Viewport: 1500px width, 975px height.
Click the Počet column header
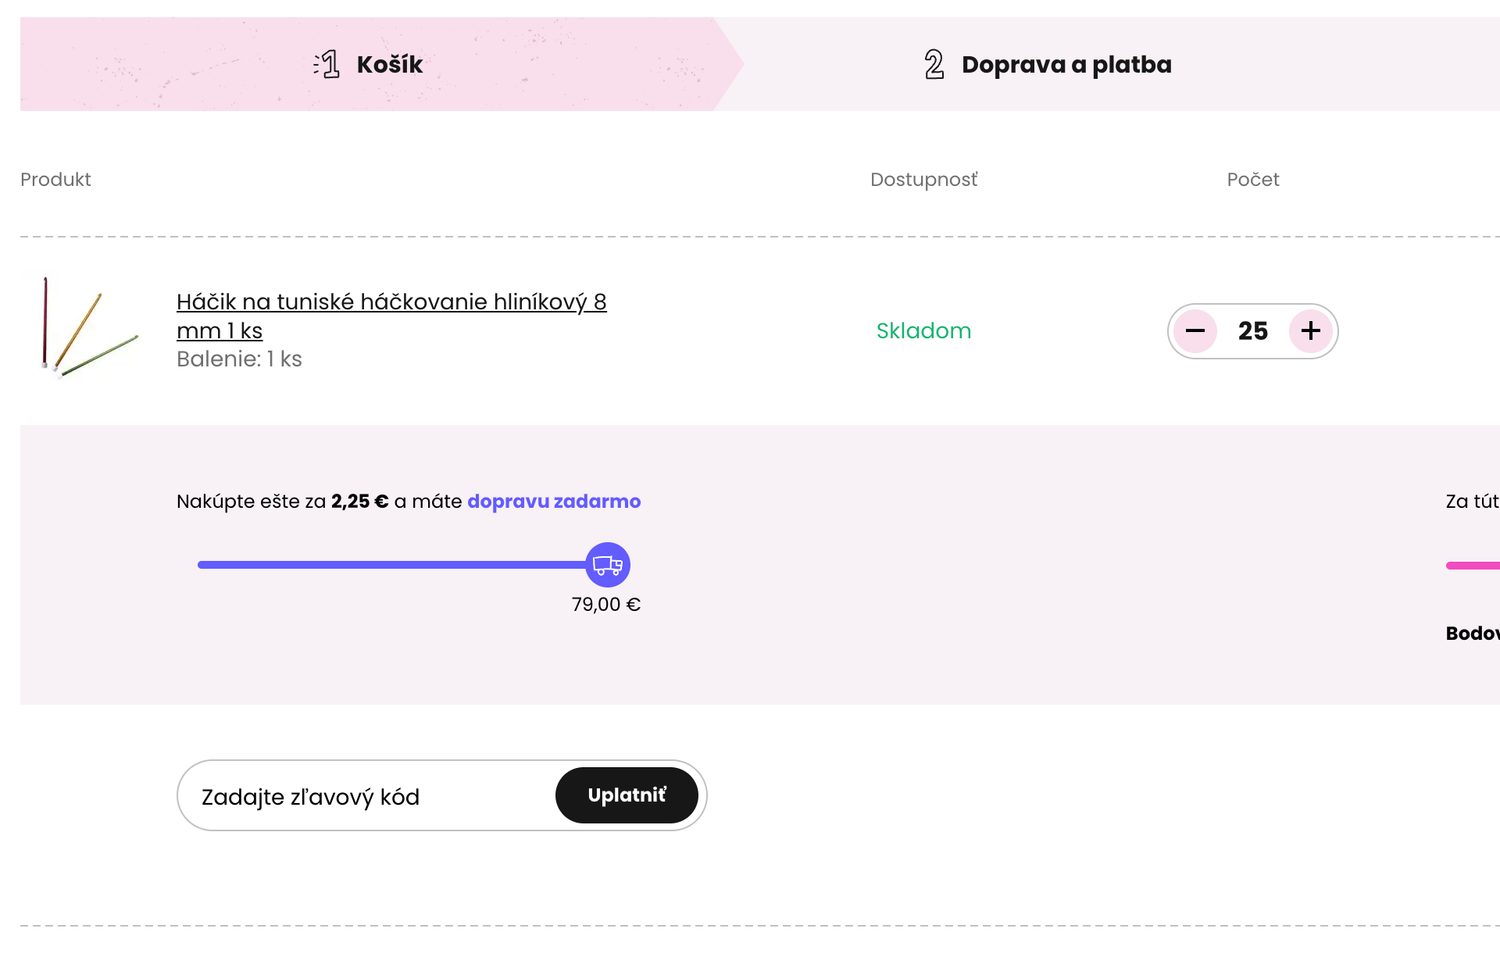(x=1253, y=180)
